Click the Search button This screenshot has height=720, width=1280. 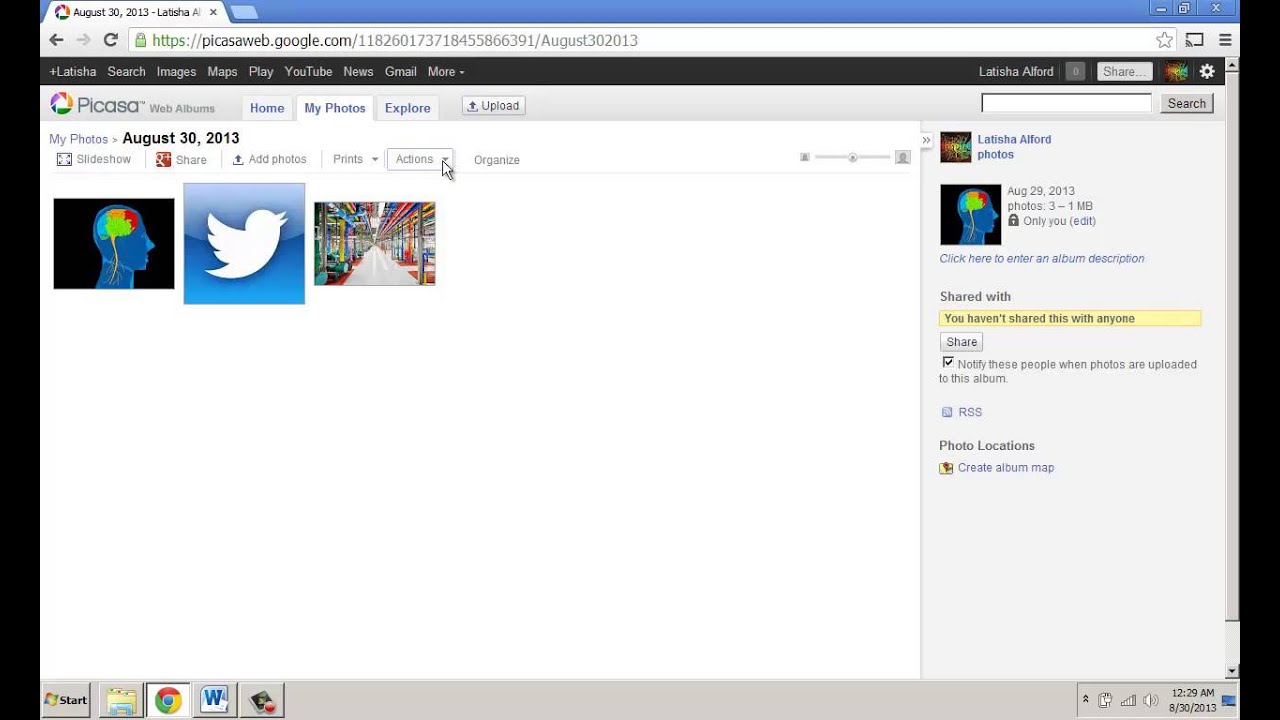1187,103
